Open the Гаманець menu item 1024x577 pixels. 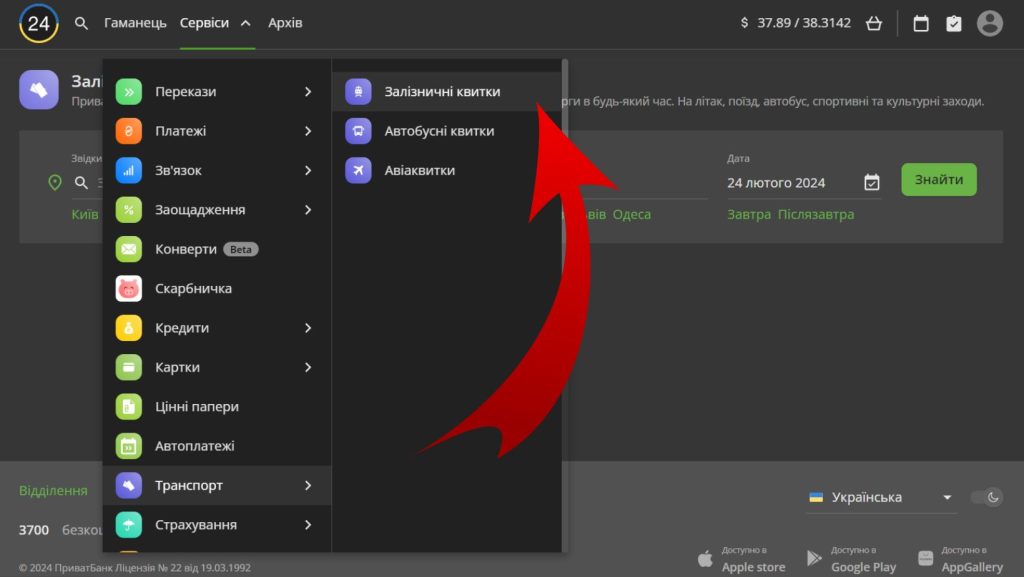click(135, 23)
